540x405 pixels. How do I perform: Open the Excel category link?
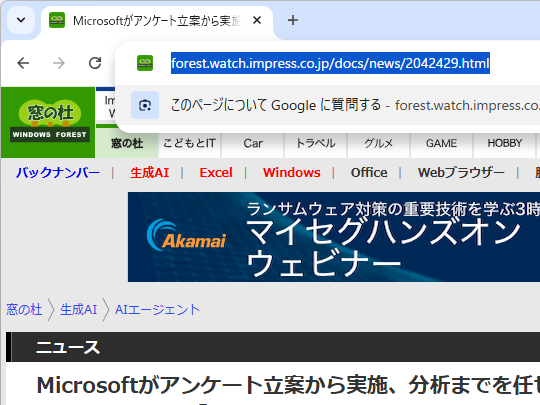[216, 172]
